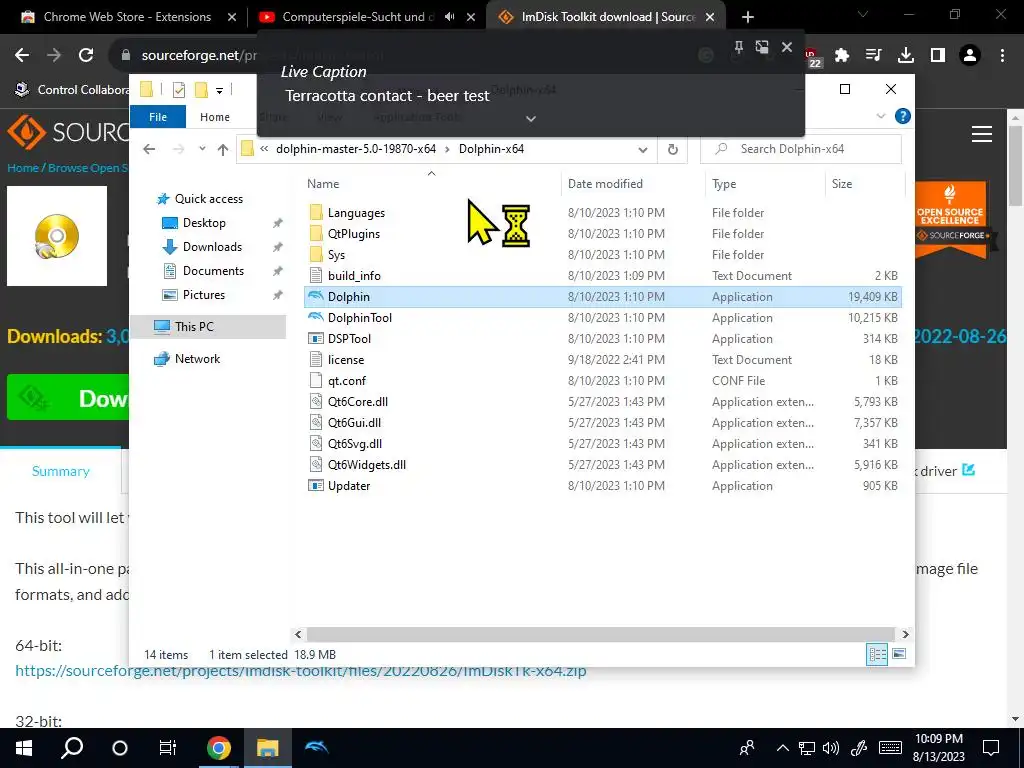The image size is (1024, 768).
Task: Toggle Chrome side panel icon
Action: pos(938,56)
